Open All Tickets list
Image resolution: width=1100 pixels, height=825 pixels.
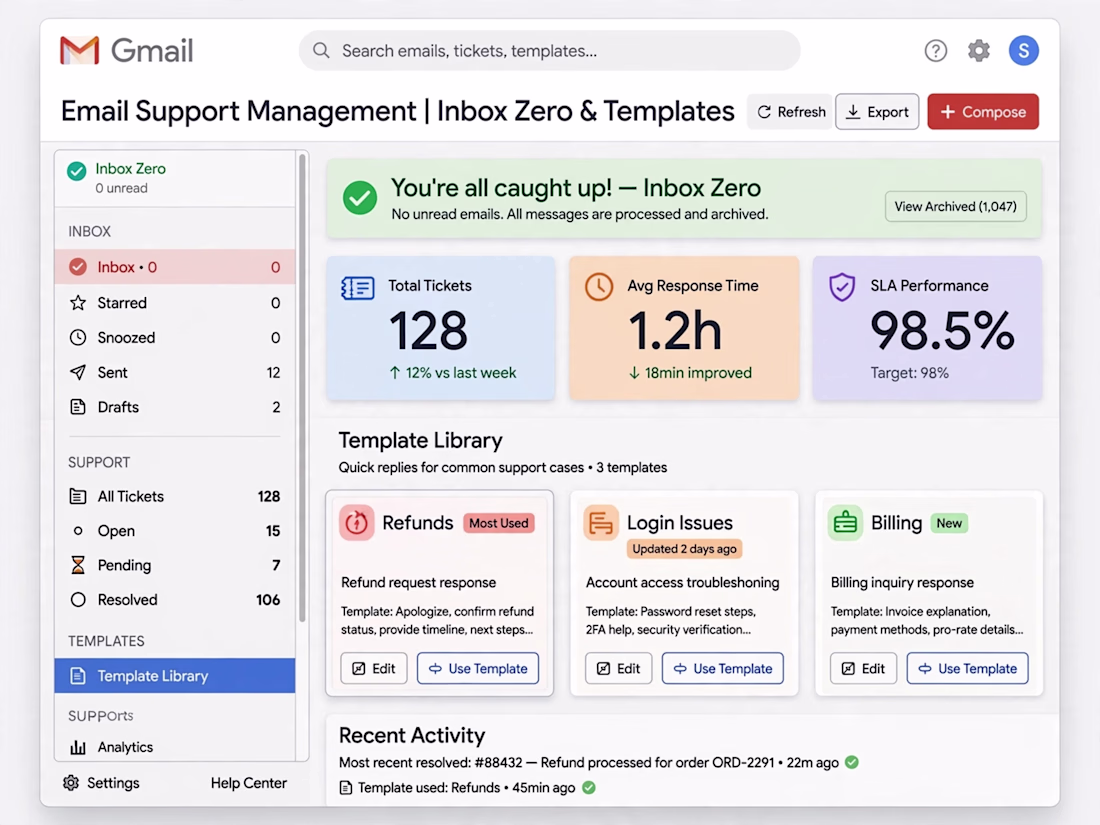point(175,497)
